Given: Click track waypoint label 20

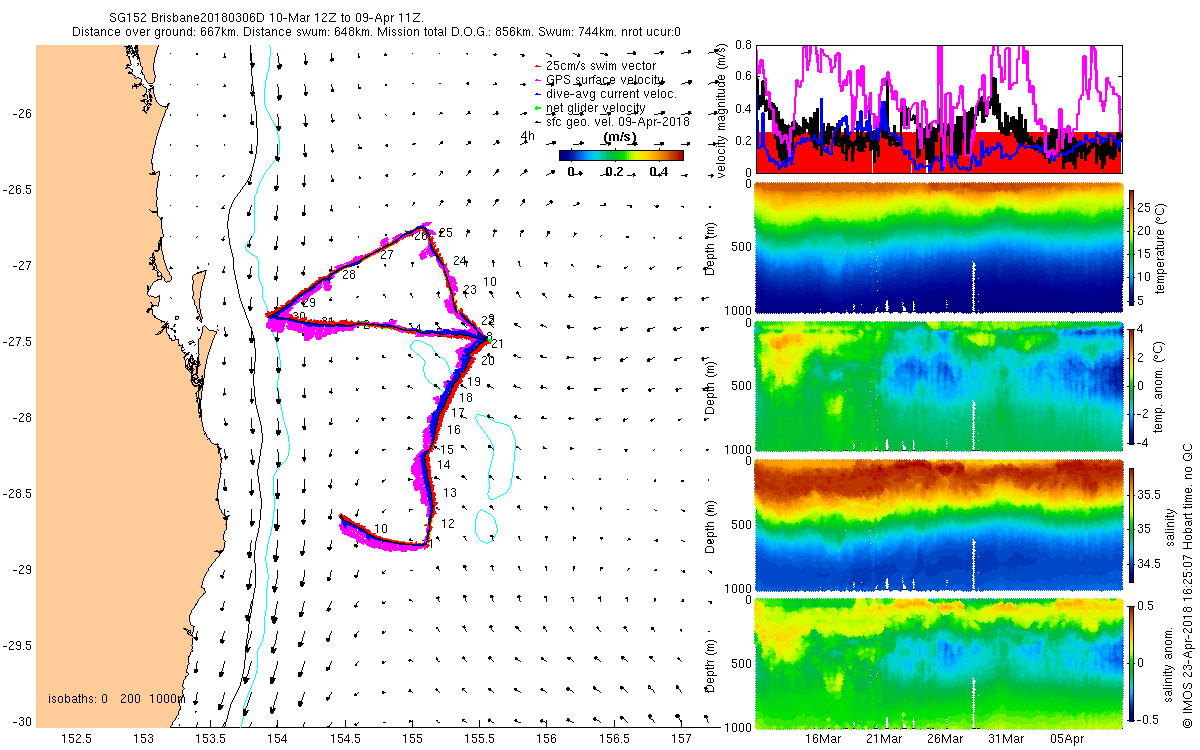Looking at the screenshot, I should coord(487,360).
